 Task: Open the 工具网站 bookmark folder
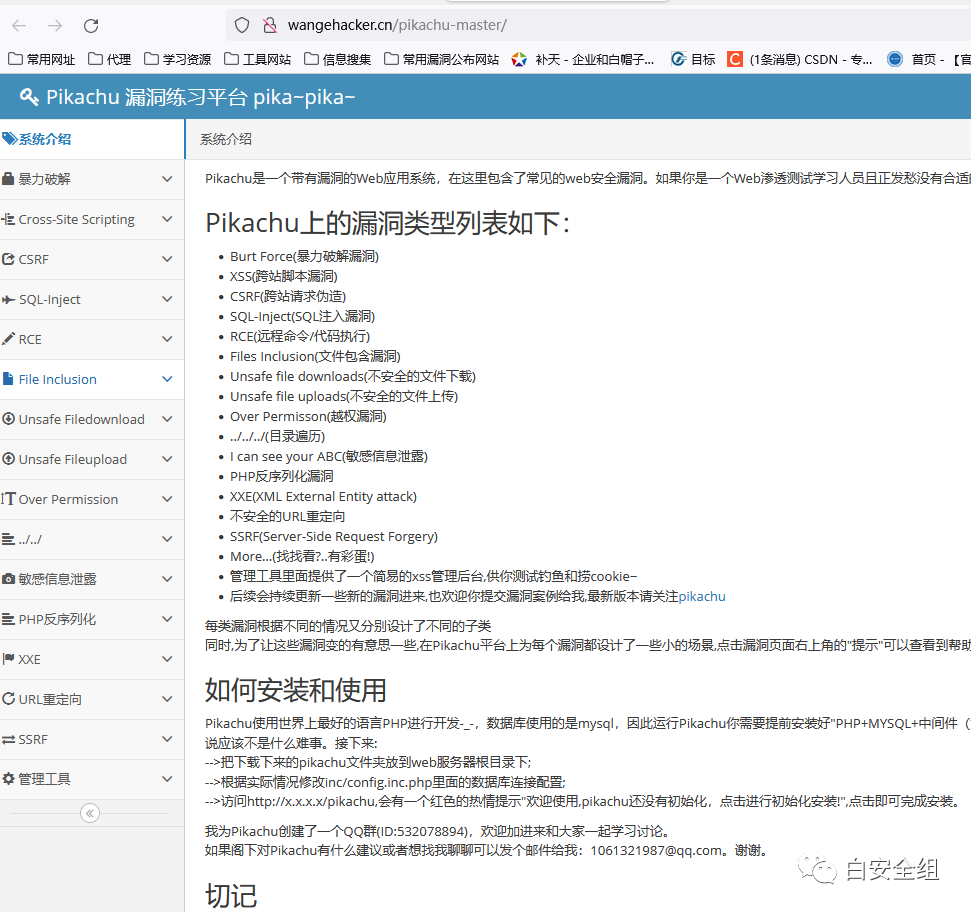point(258,59)
